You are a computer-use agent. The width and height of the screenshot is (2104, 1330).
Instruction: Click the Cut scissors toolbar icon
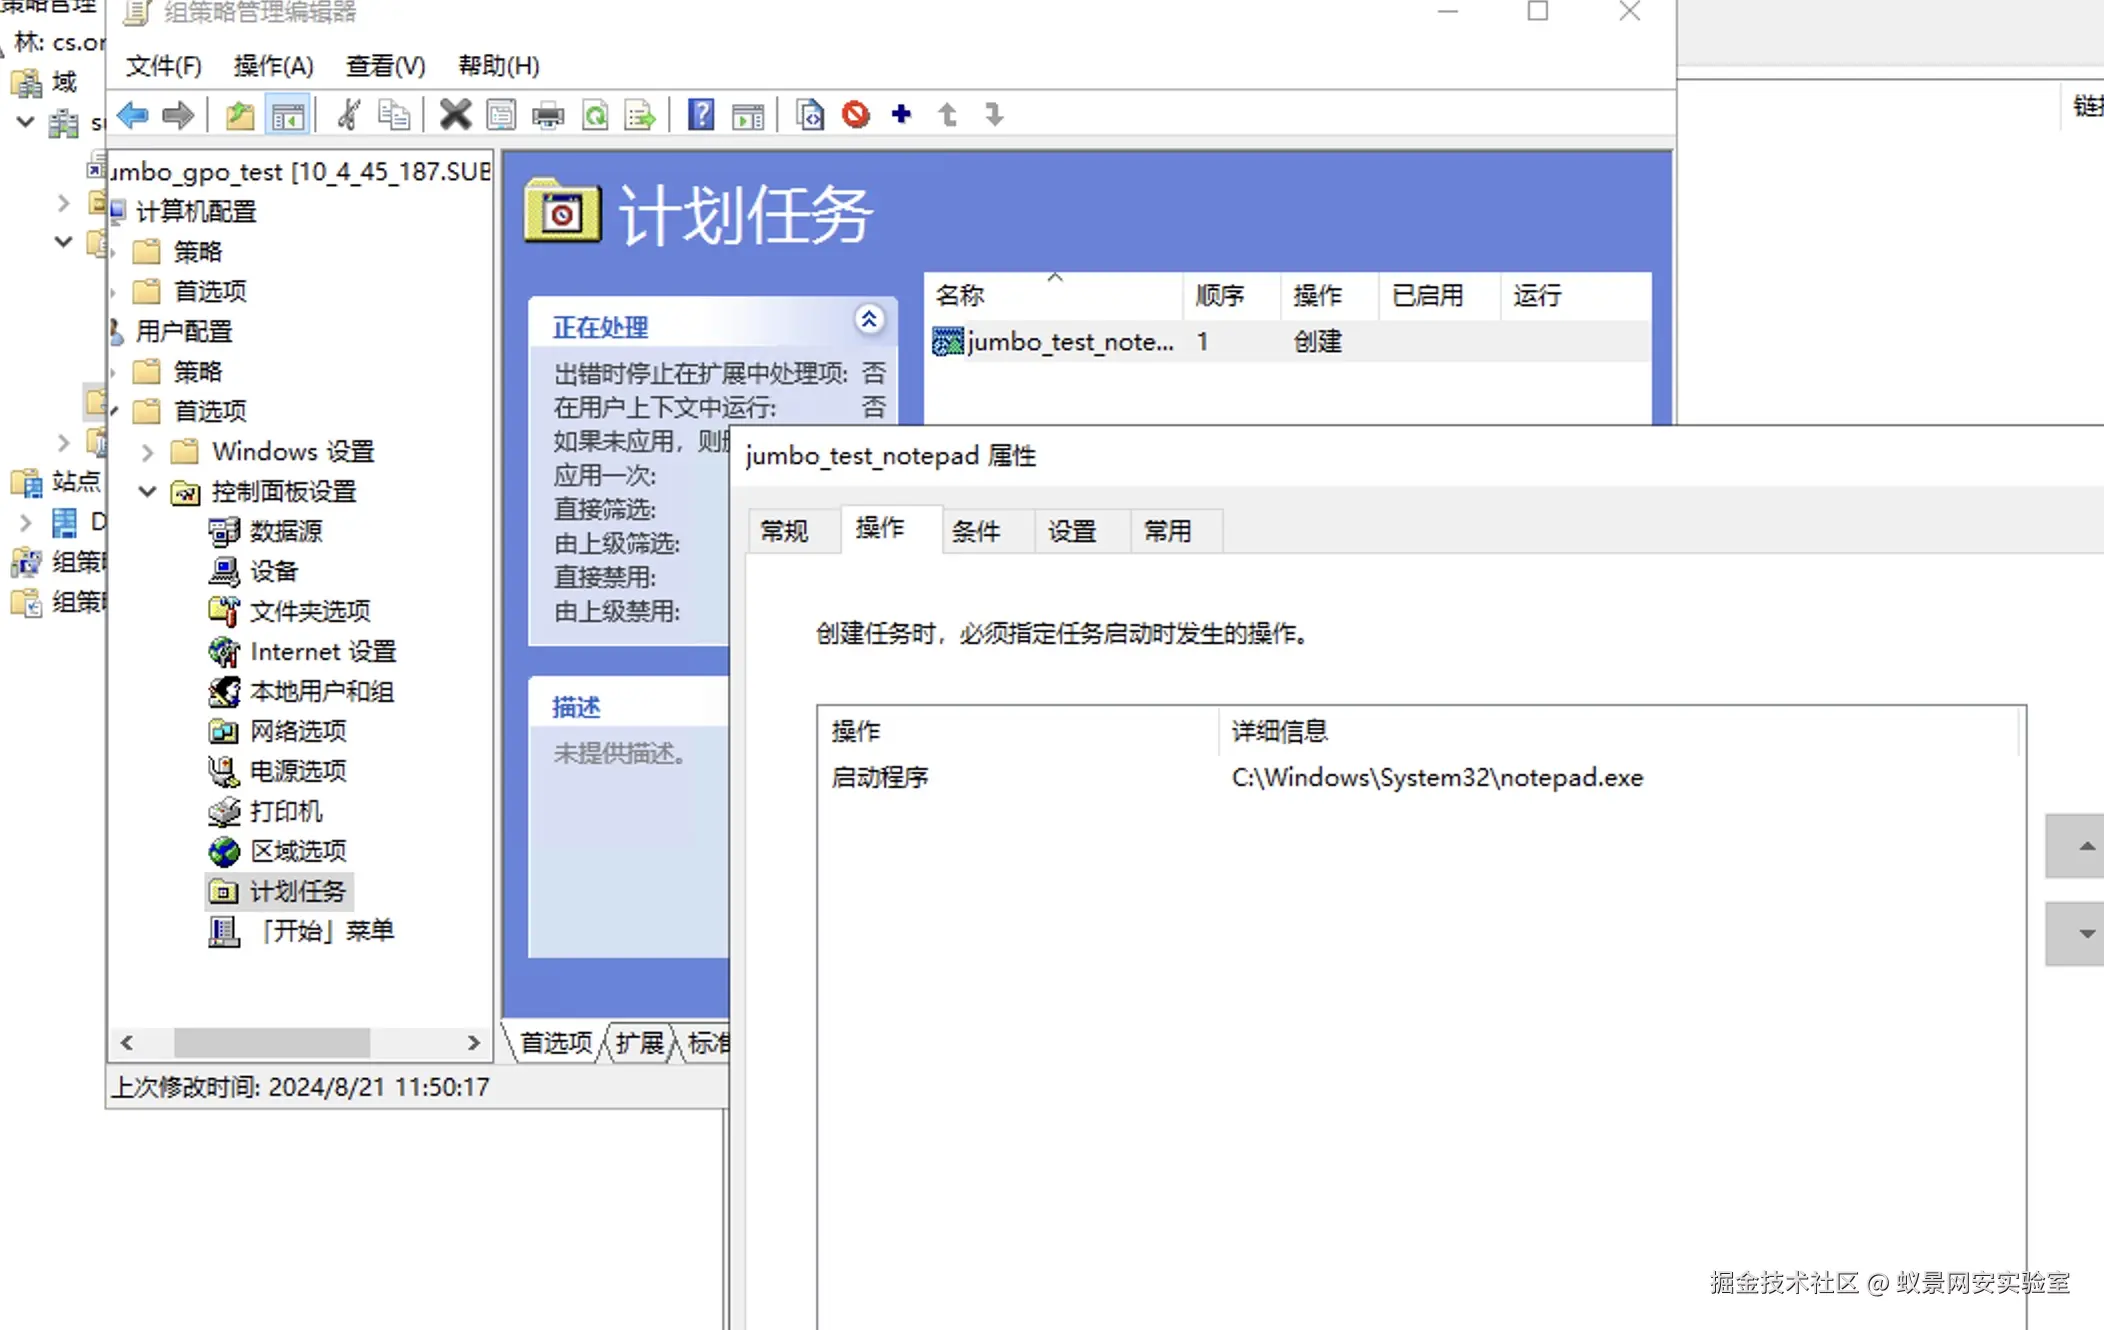[348, 115]
